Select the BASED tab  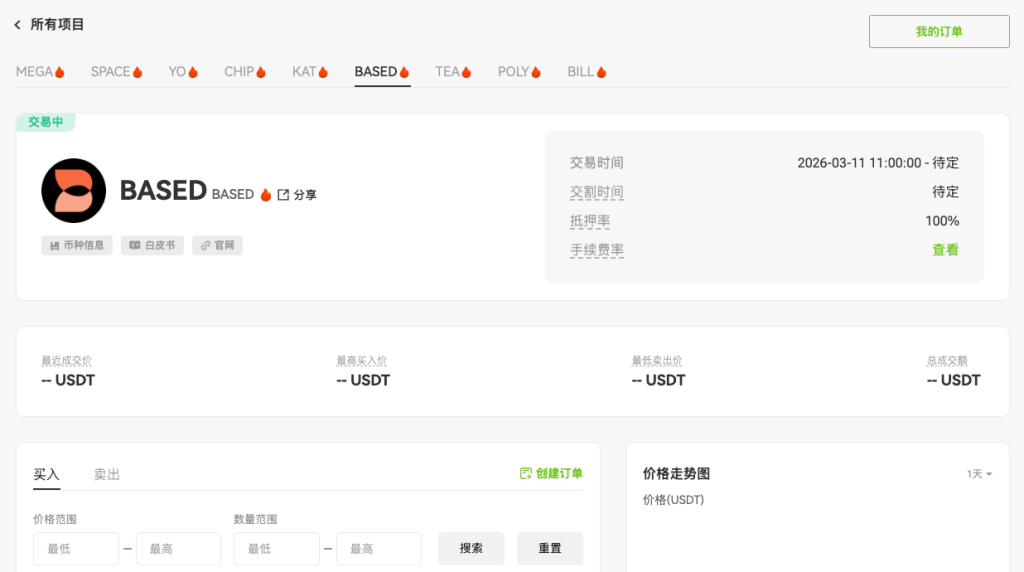(382, 72)
